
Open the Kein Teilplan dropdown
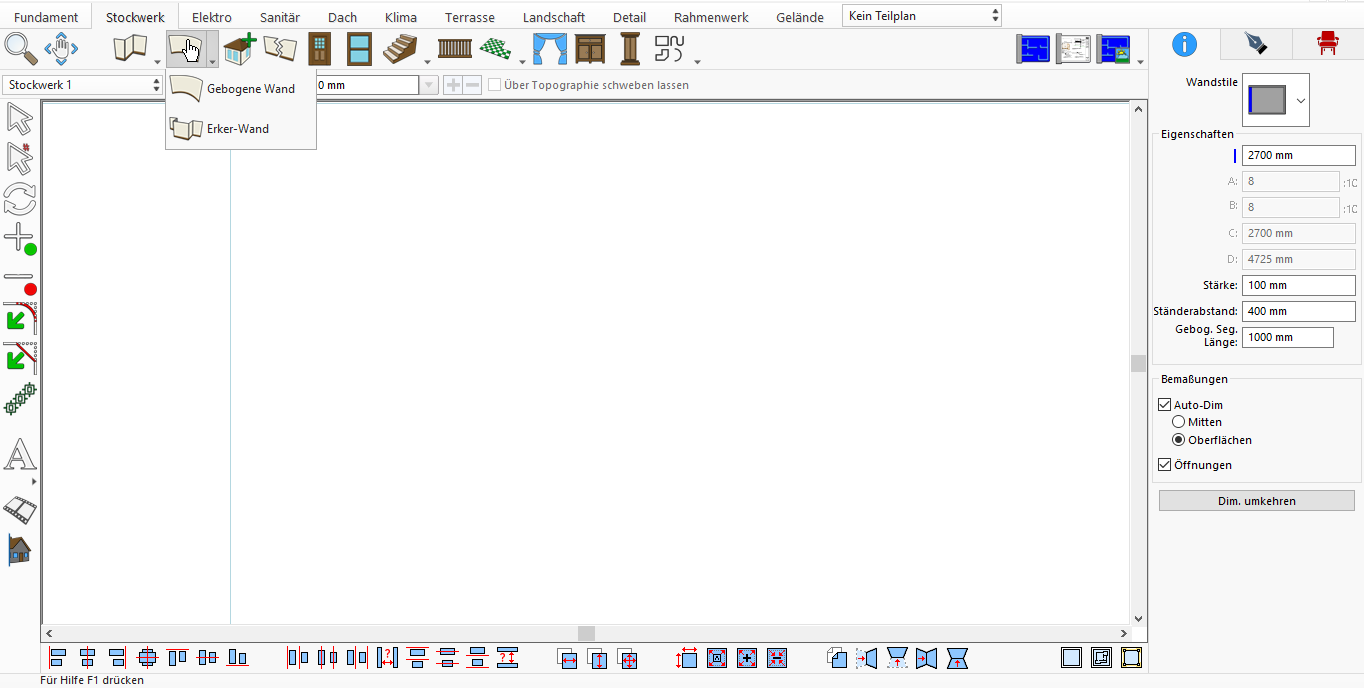(x=922, y=16)
